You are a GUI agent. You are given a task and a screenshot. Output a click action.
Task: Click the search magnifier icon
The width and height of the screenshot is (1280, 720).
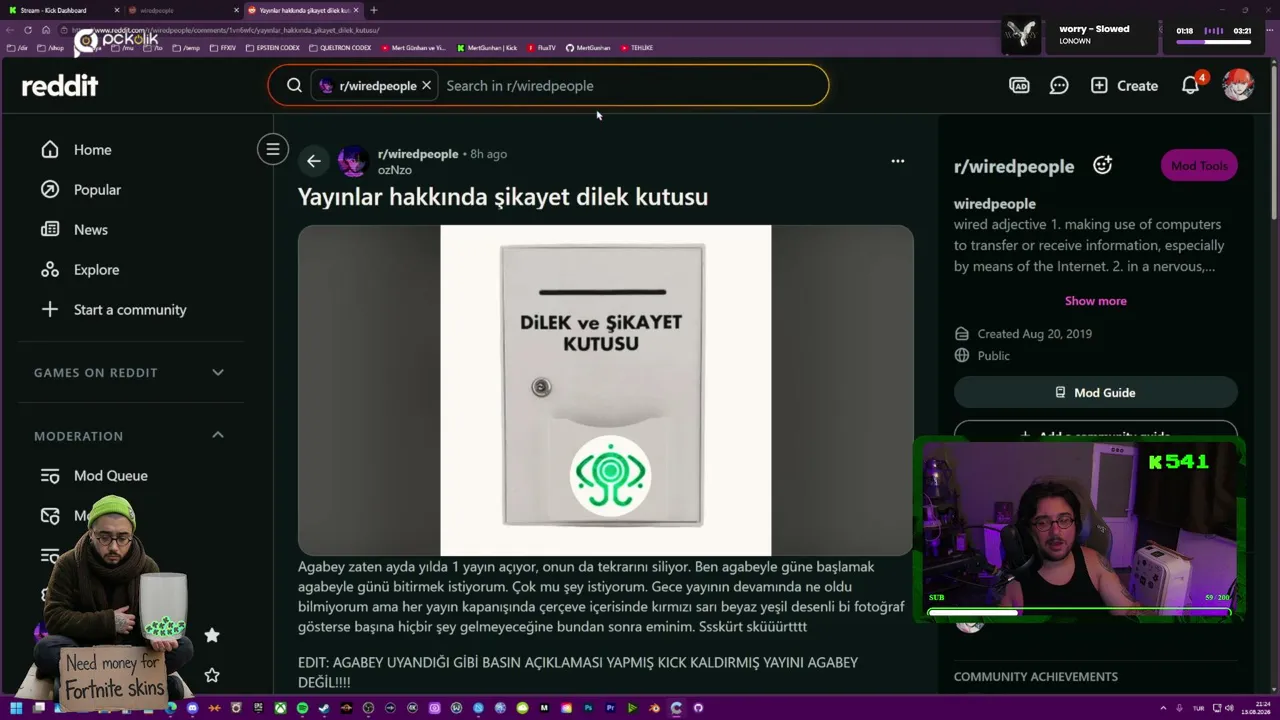pos(294,86)
